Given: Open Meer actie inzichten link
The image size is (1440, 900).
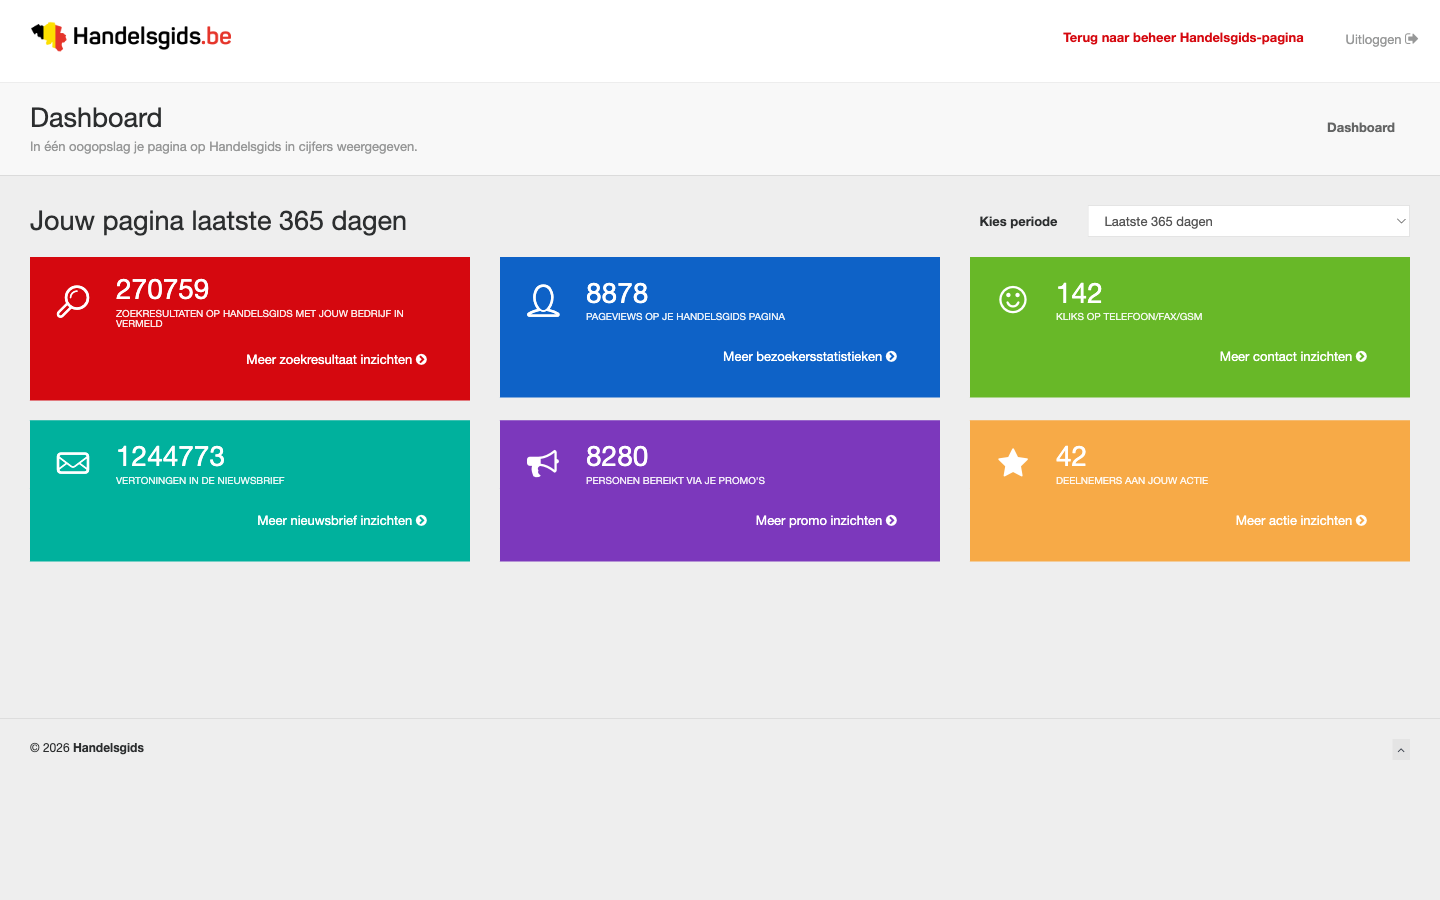Looking at the screenshot, I should click(1301, 521).
